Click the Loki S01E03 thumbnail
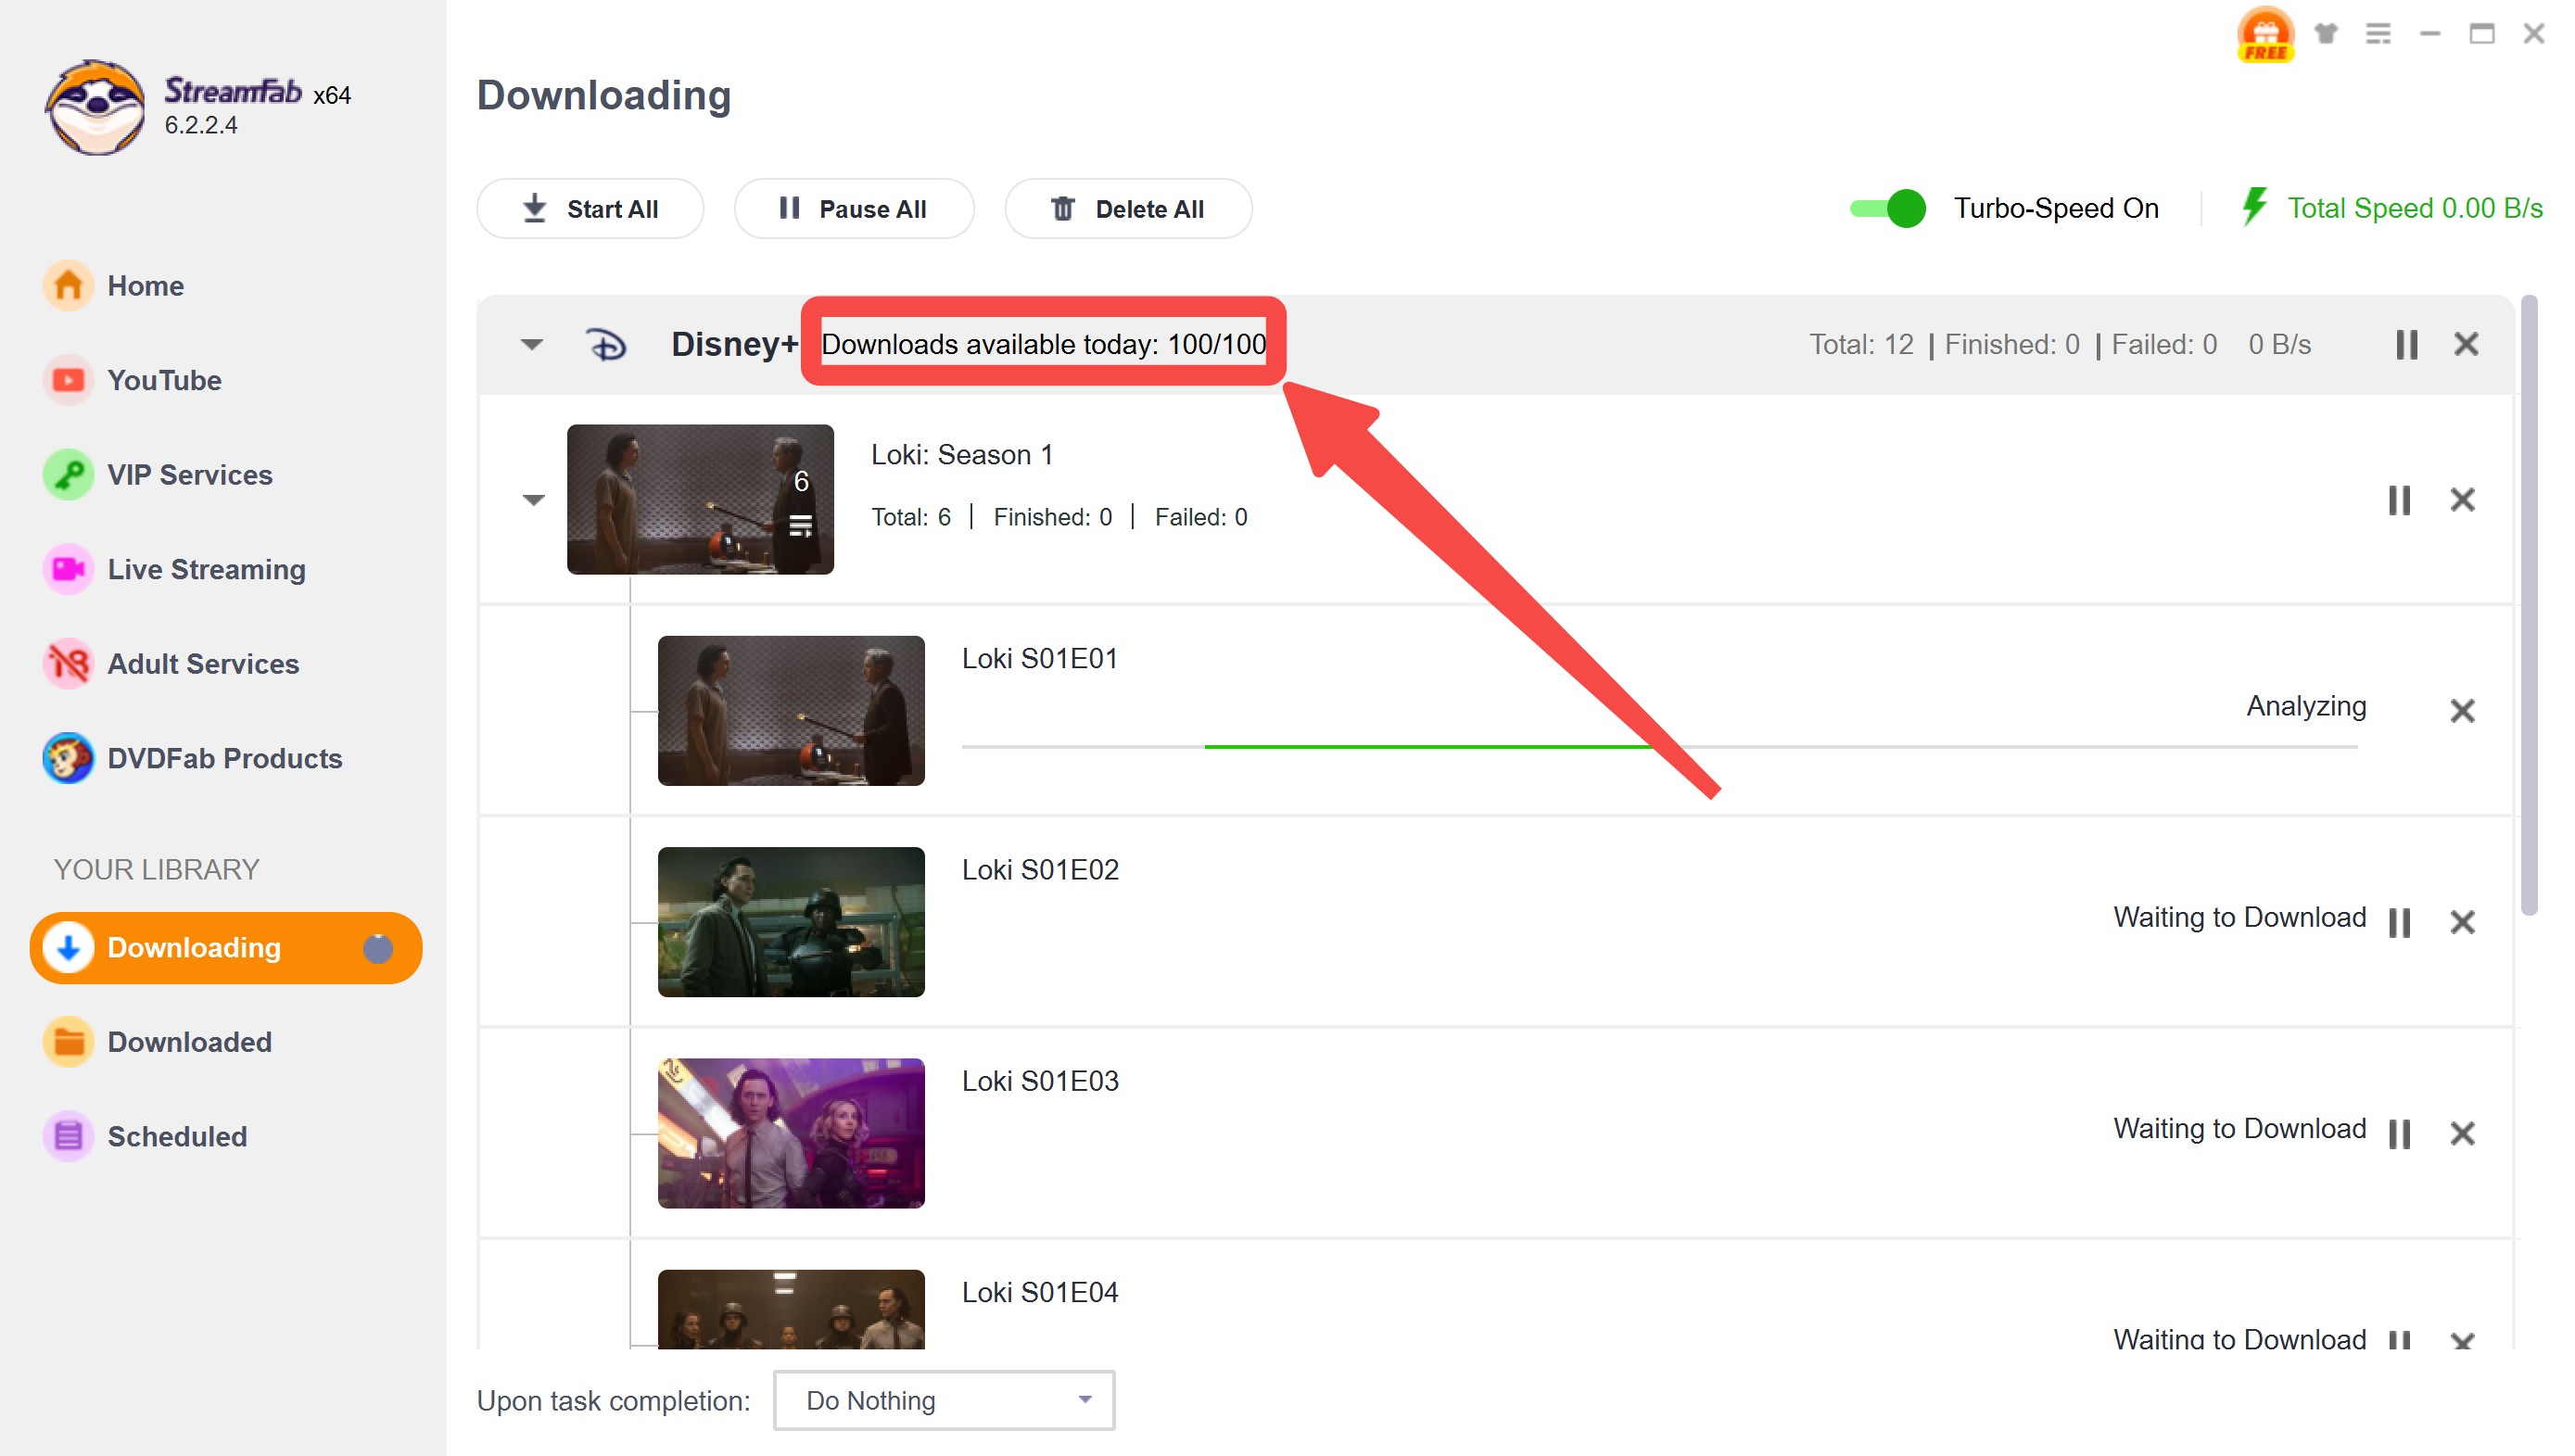 [x=791, y=1133]
